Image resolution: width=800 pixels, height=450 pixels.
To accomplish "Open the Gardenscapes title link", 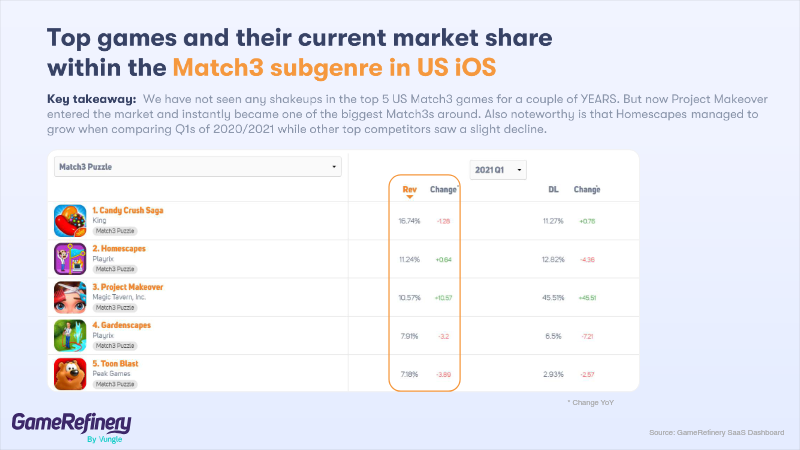I will tap(122, 325).
